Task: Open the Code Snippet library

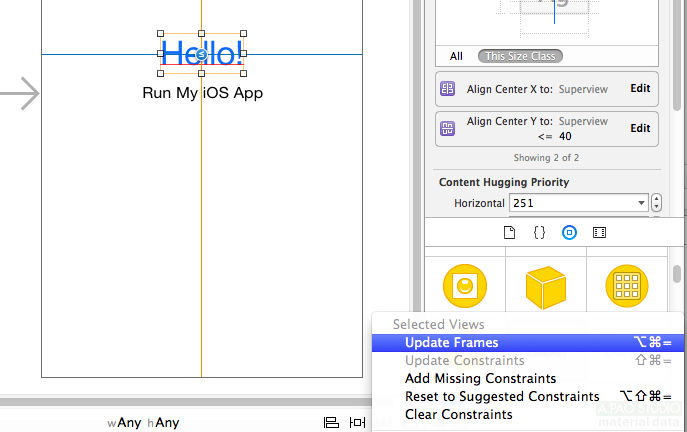Action: (x=539, y=232)
